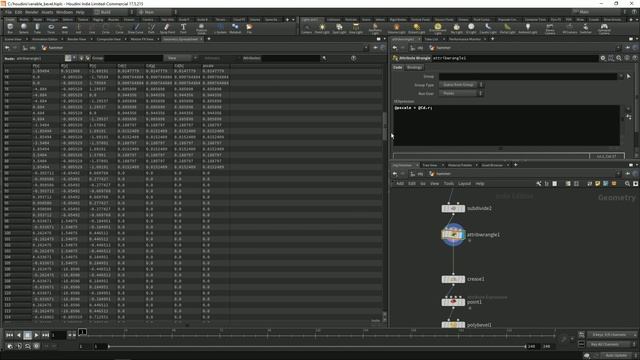Toggle display flag on crease1 node
Screen dimensions: 640x360
click(462, 279)
